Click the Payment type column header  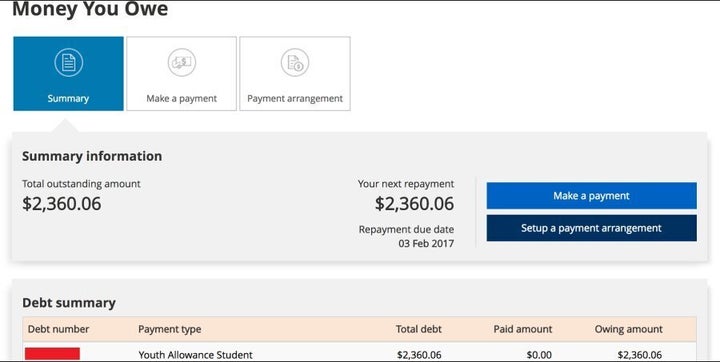[x=169, y=329]
